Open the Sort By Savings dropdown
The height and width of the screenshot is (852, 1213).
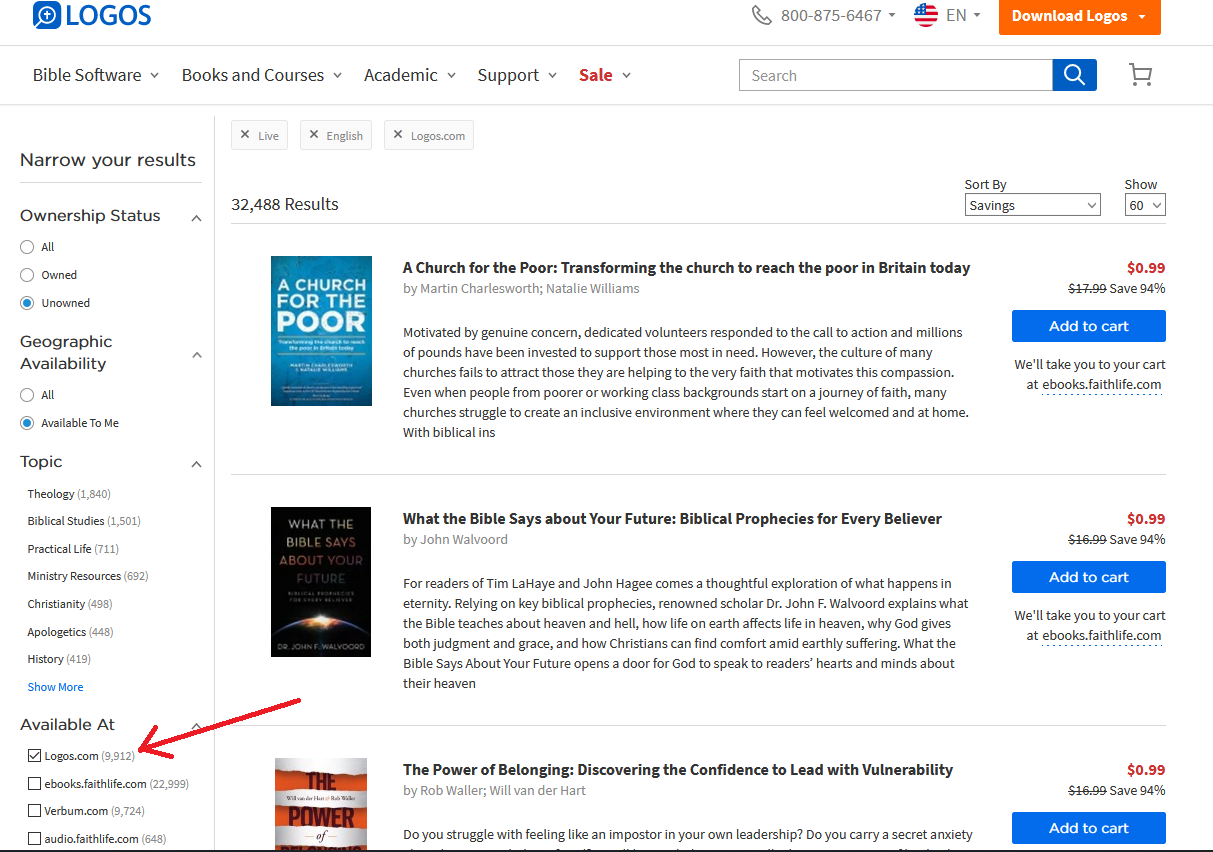click(x=1032, y=205)
